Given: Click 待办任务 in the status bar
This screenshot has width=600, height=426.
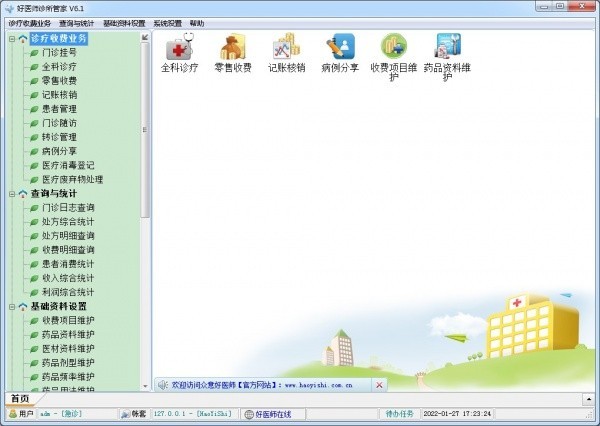Looking at the screenshot, I should point(399,414).
